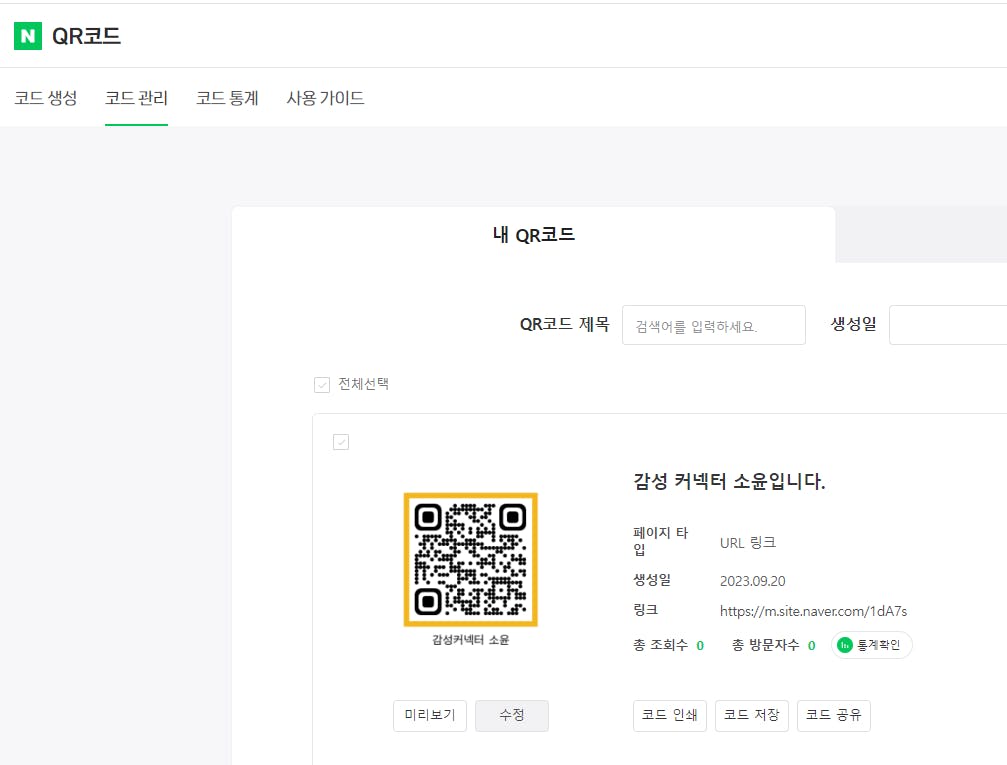The height and width of the screenshot is (765, 1007).
Task: Tick the checkbox on 감성 커넥터 card
Action: click(341, 442)
